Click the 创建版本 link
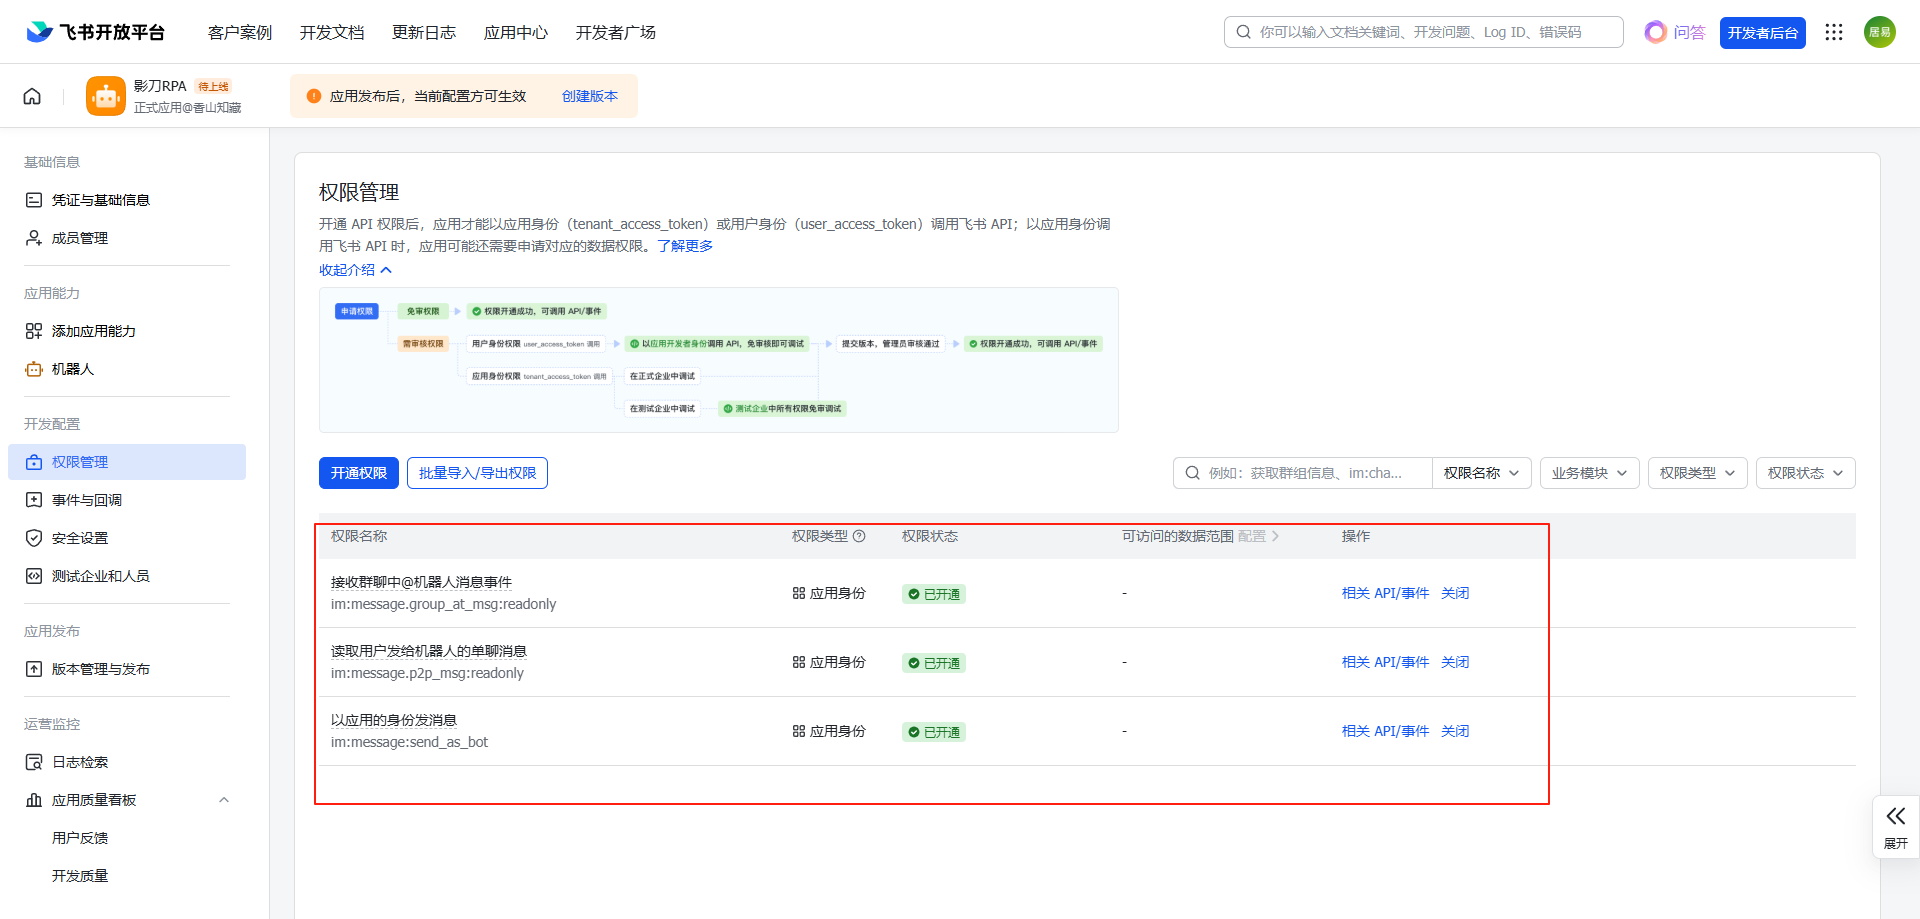Image resolution: width=1920 pixels, height=919 pixels. 589,96
